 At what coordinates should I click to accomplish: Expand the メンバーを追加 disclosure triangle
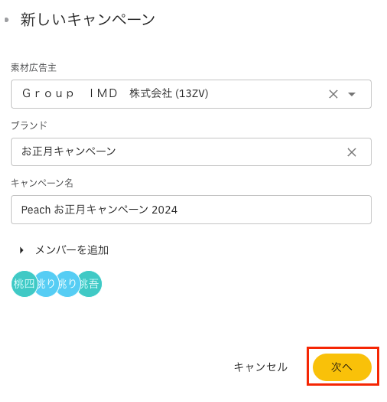22,250
